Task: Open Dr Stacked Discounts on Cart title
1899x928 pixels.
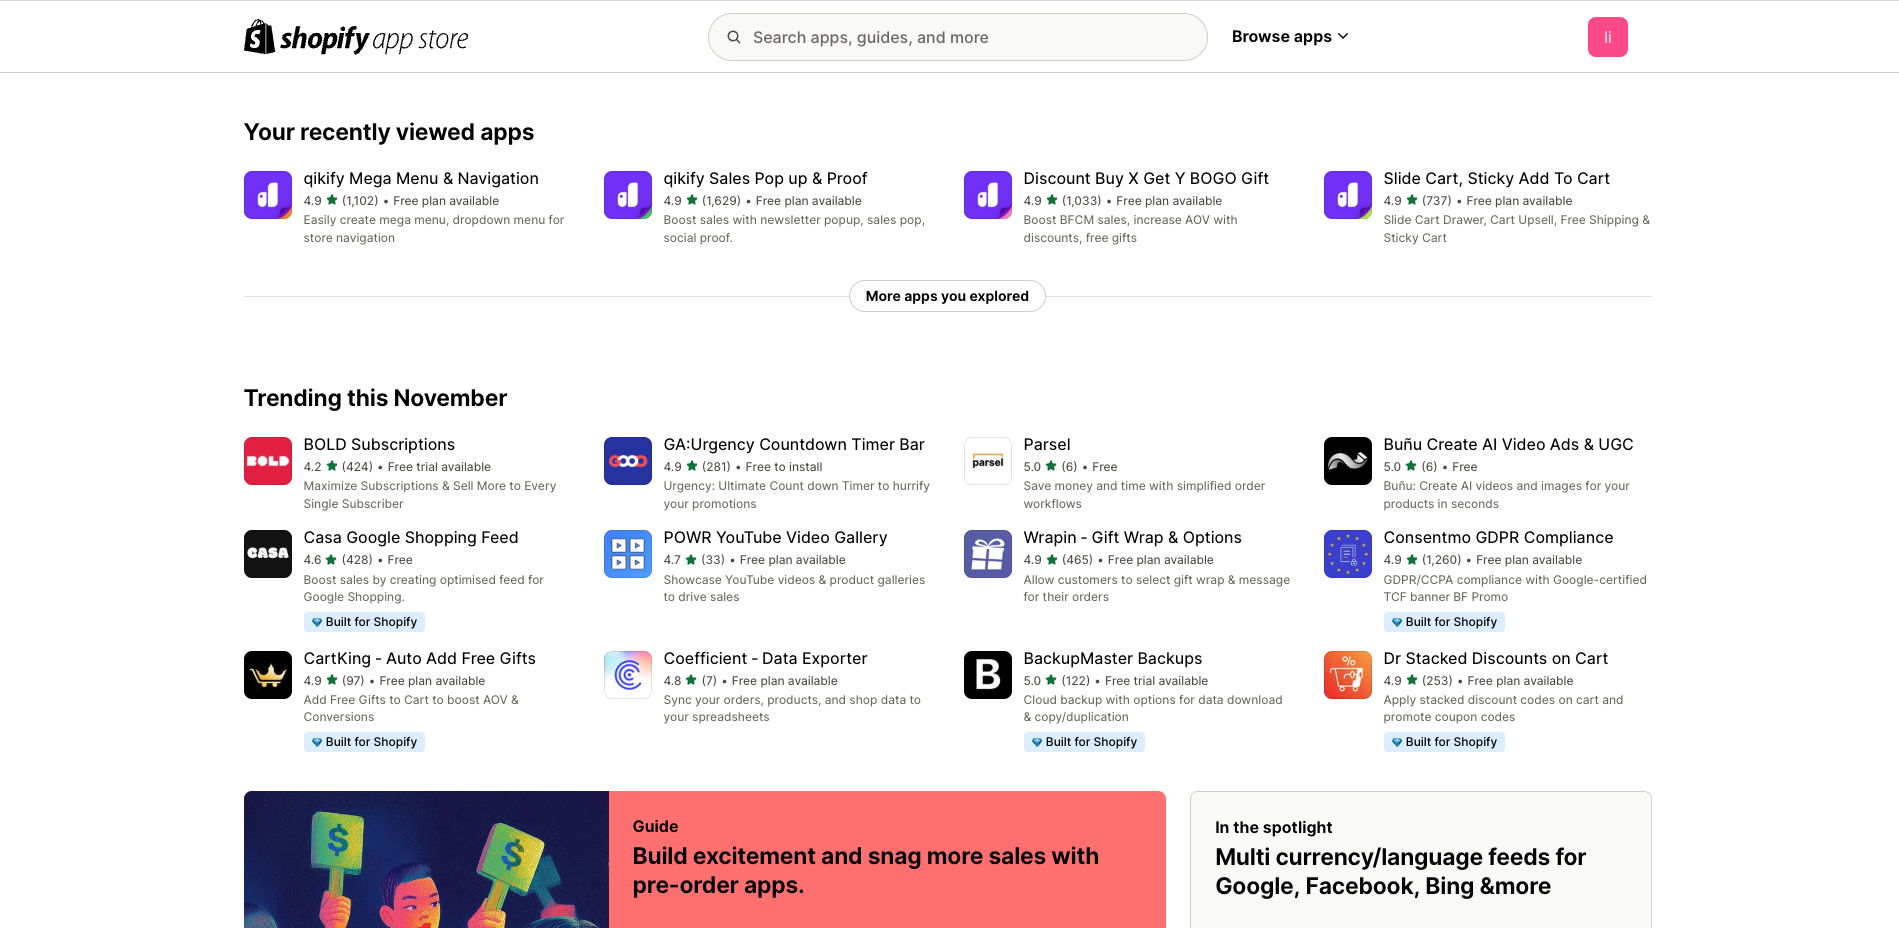Action: click(x=1495, y=658)
